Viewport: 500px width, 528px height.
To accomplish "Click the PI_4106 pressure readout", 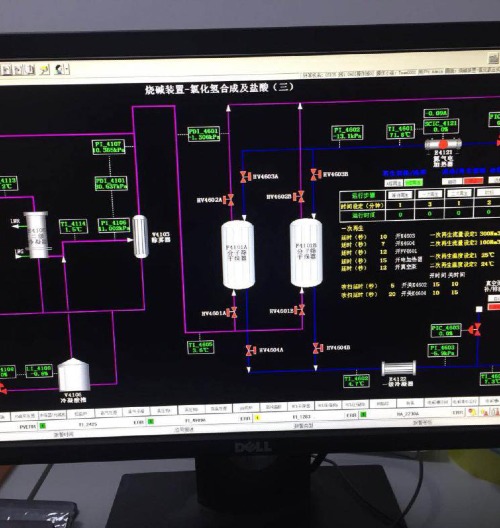I will point(114,225).
